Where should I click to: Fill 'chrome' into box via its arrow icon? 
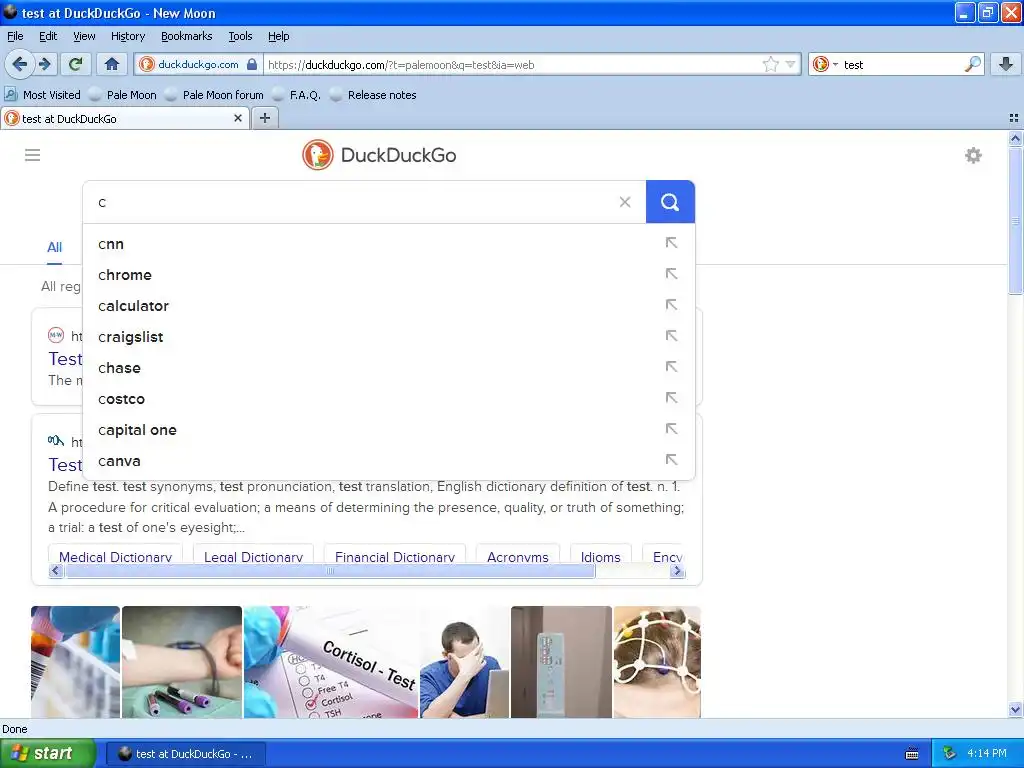[671, 274]
